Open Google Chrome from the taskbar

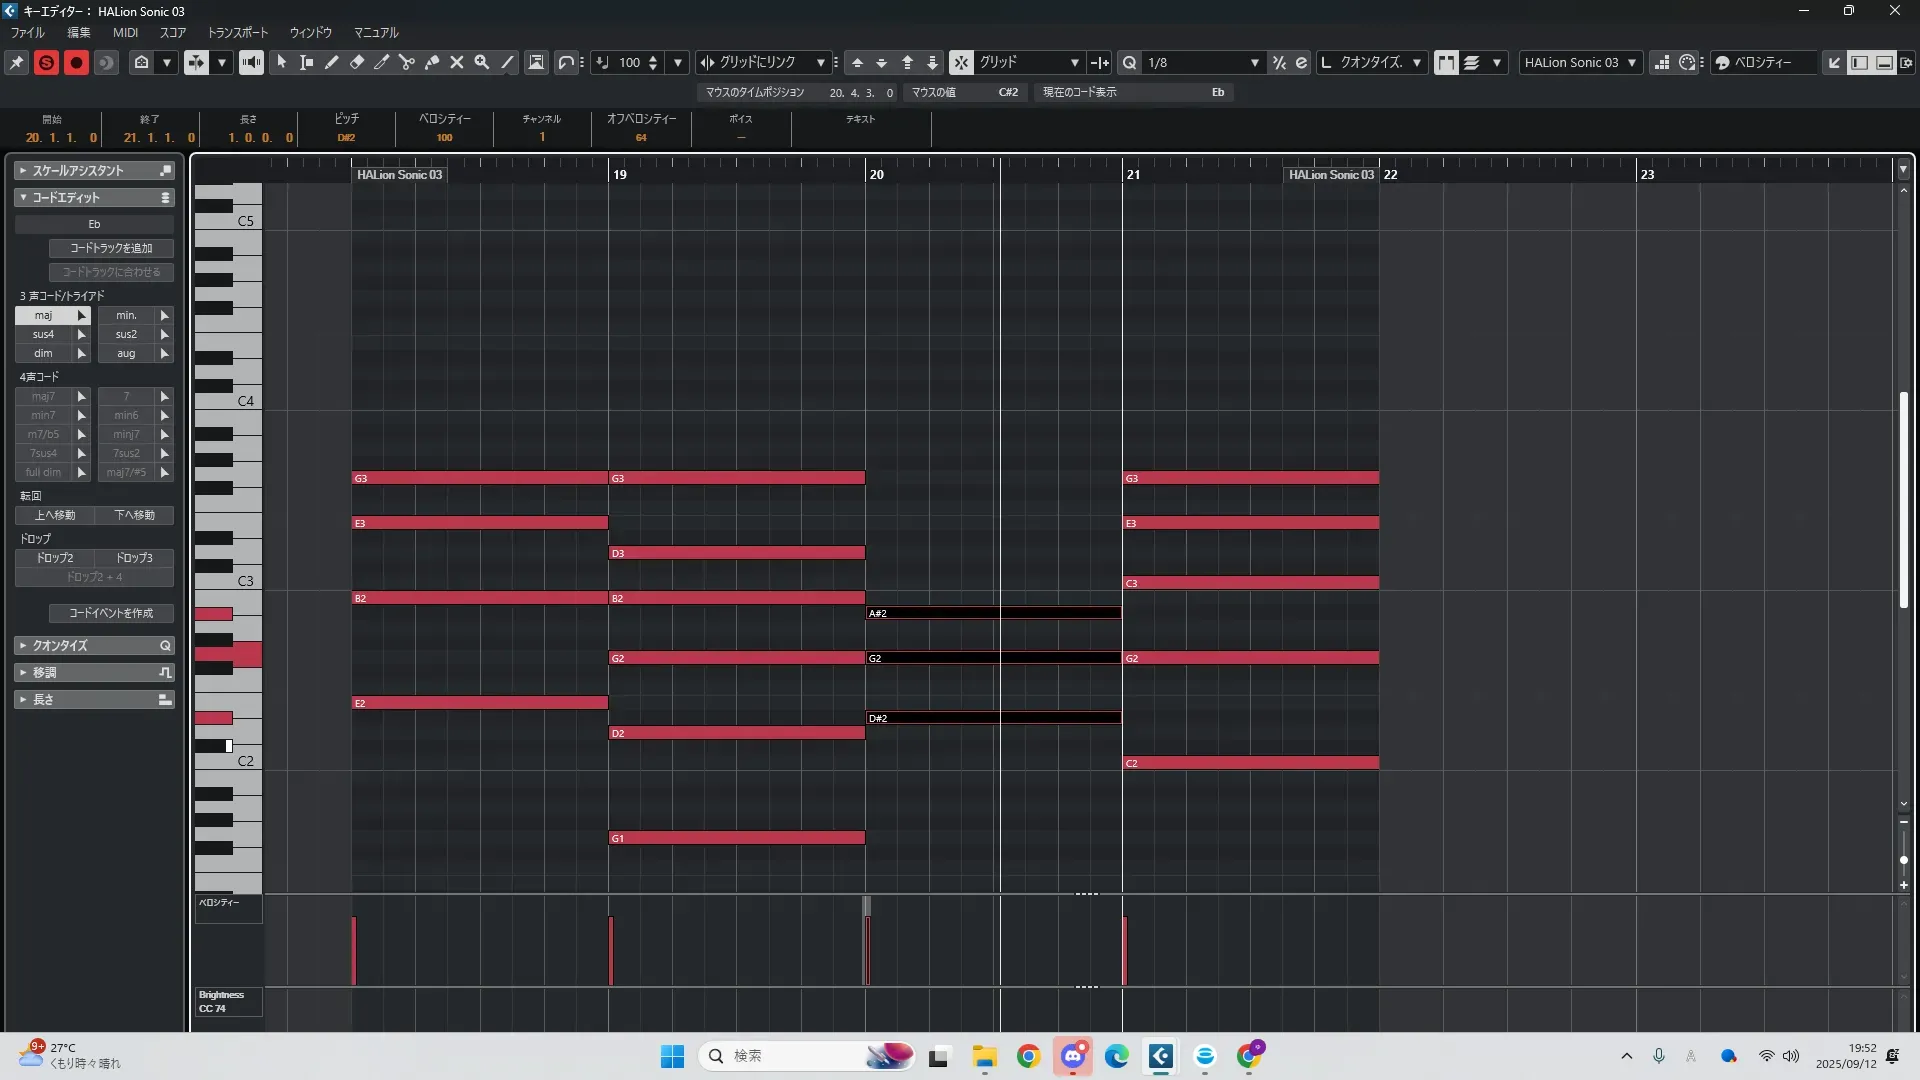pyautogui.click(x=1028, y=1056)
